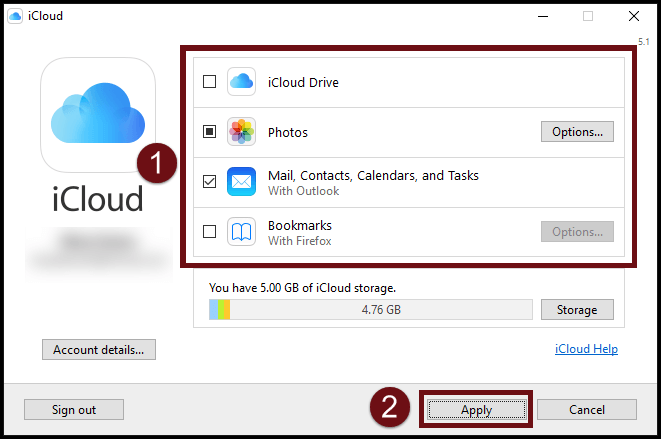
Task: Click Sign out
Action: pos(74,409)
